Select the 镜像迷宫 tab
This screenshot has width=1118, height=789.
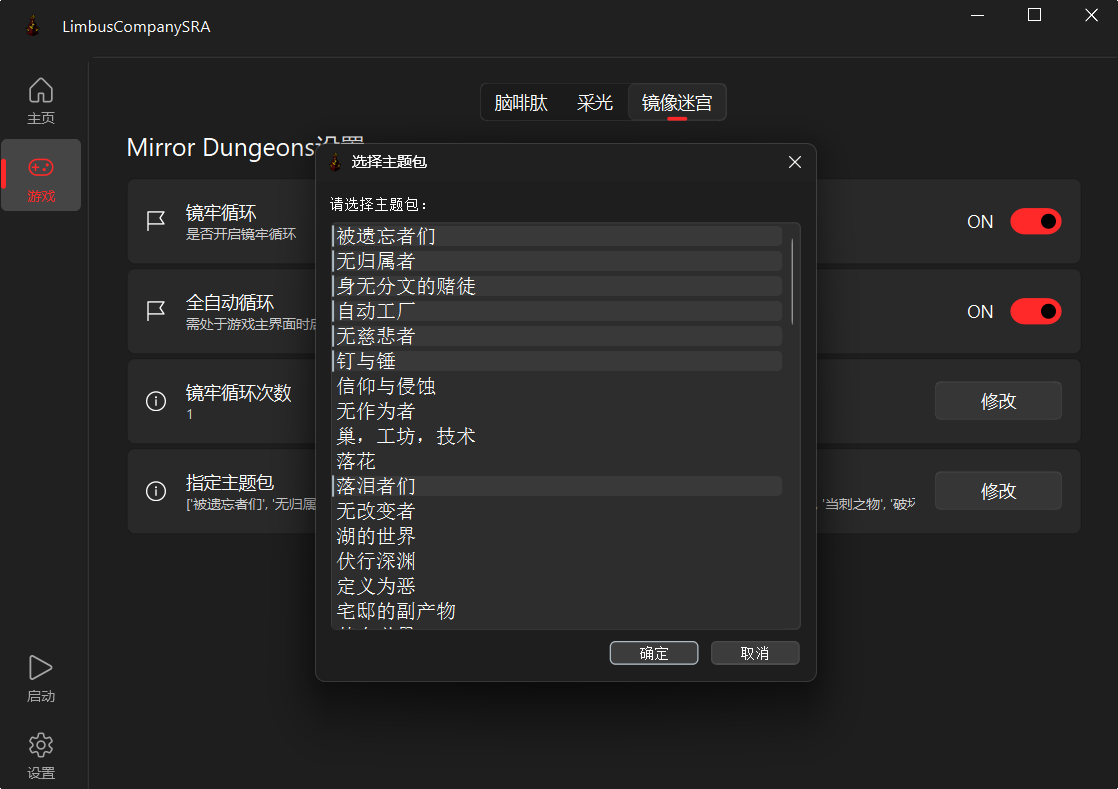pyautogui.click(x=677, y=103)
